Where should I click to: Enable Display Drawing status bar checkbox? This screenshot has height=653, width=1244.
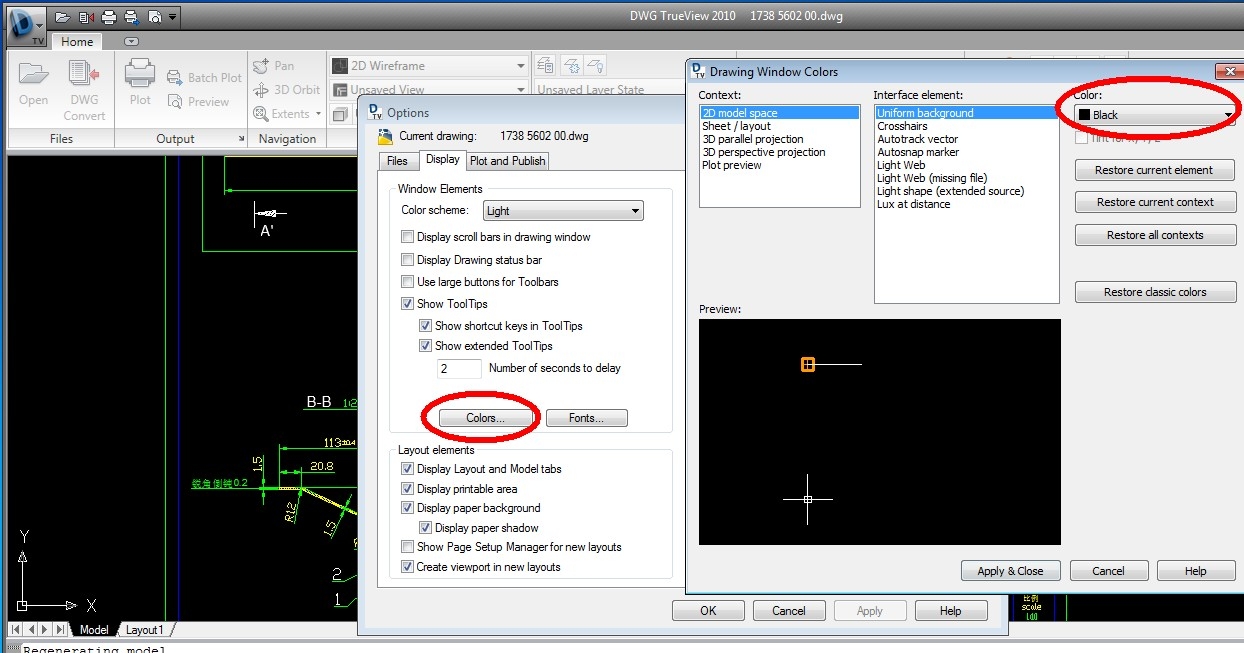coord(407,260)
